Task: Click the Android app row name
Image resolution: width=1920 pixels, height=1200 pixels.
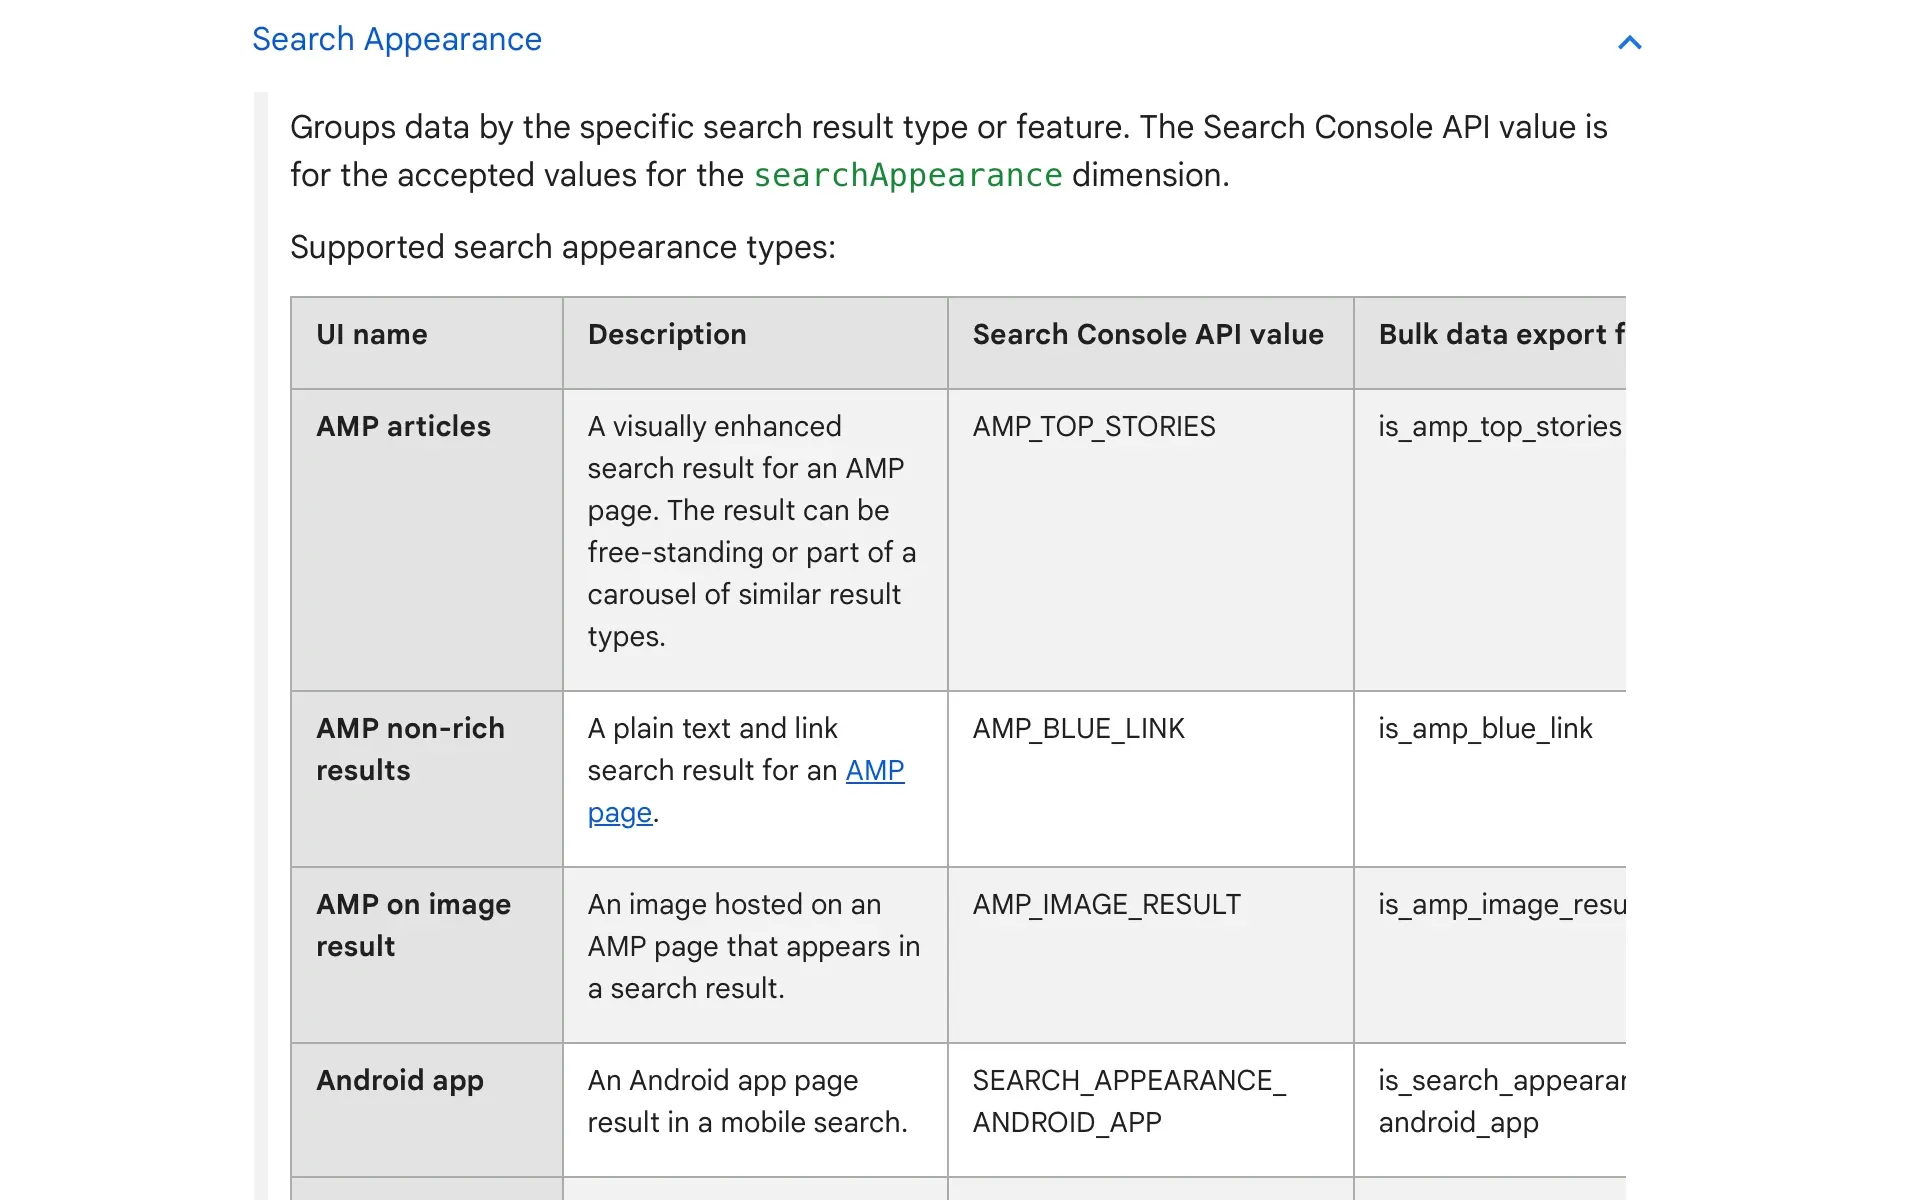Action: pyautogui.click(x=399, y=1080)
